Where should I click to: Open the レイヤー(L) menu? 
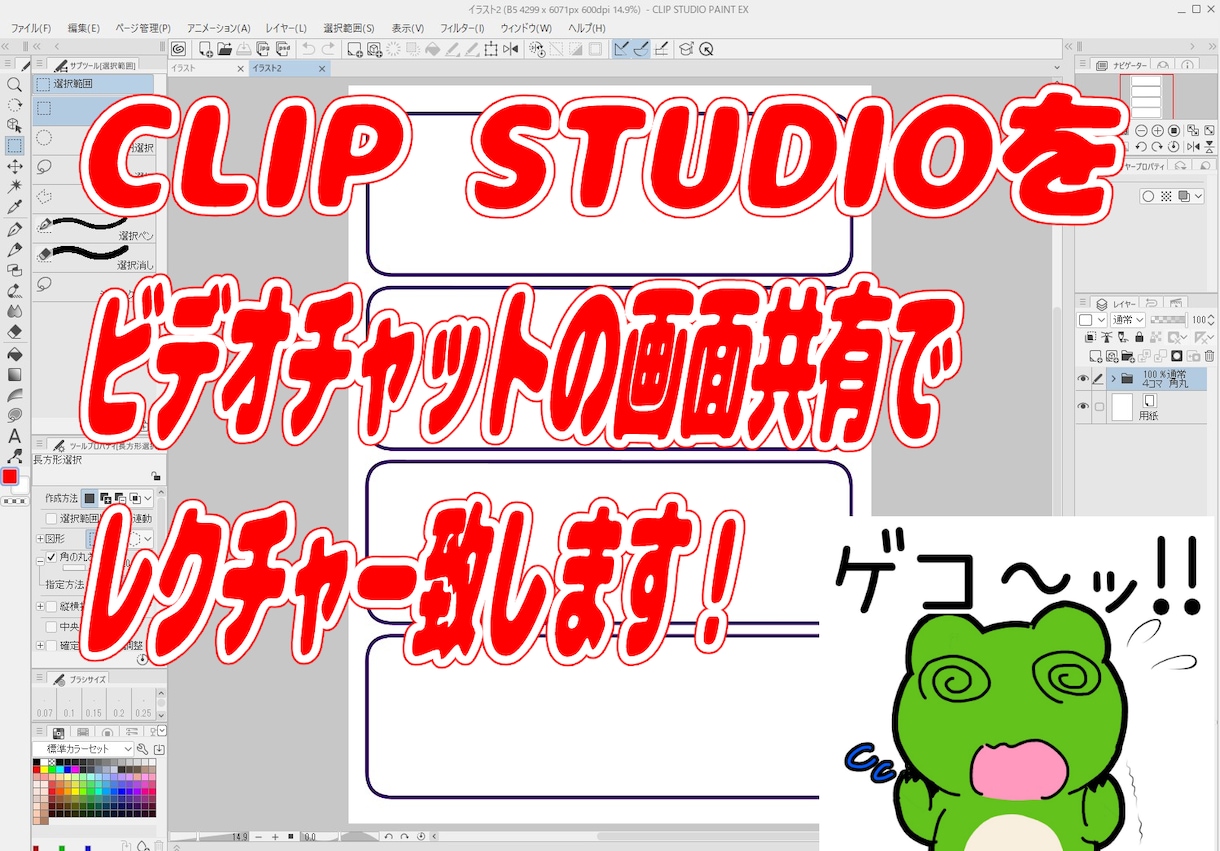click(x=286, y=28)
